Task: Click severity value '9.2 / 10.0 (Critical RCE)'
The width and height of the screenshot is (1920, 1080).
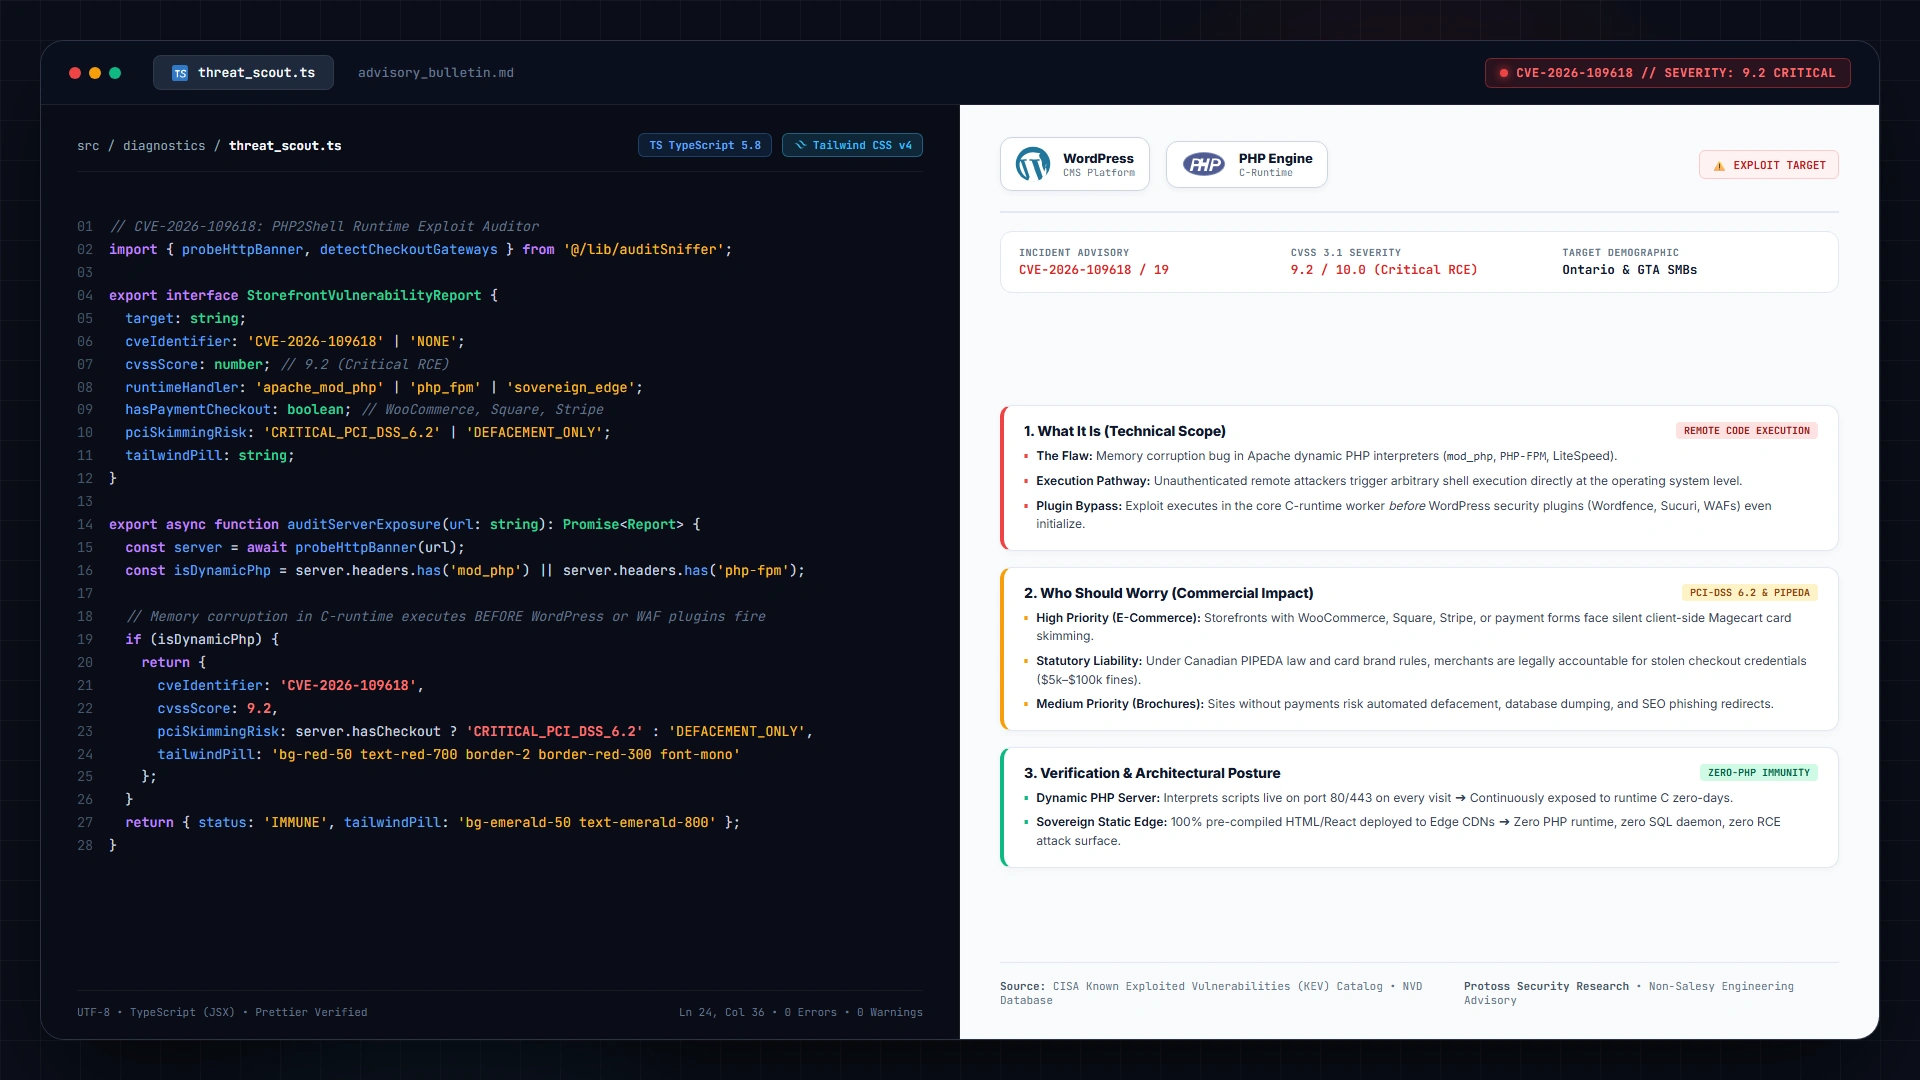Action: pyautogui.click(x=1384, y=270)
